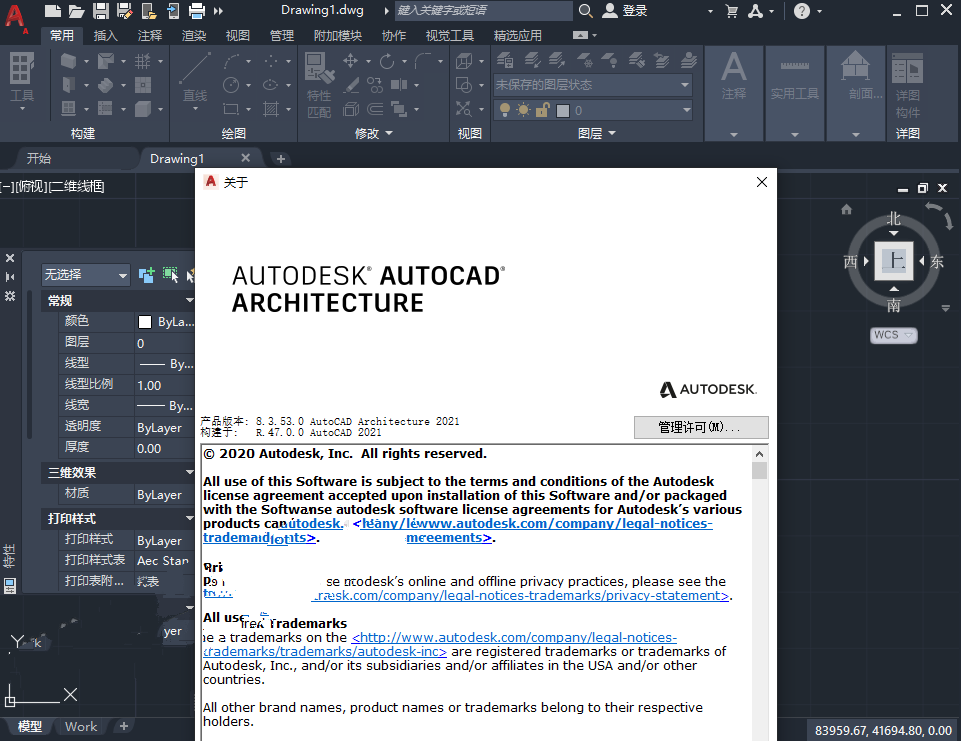Viewport: 961px width, 741px height.
Task: Click the Wall tool in the 构建 panel
Action: coord(69,61)
